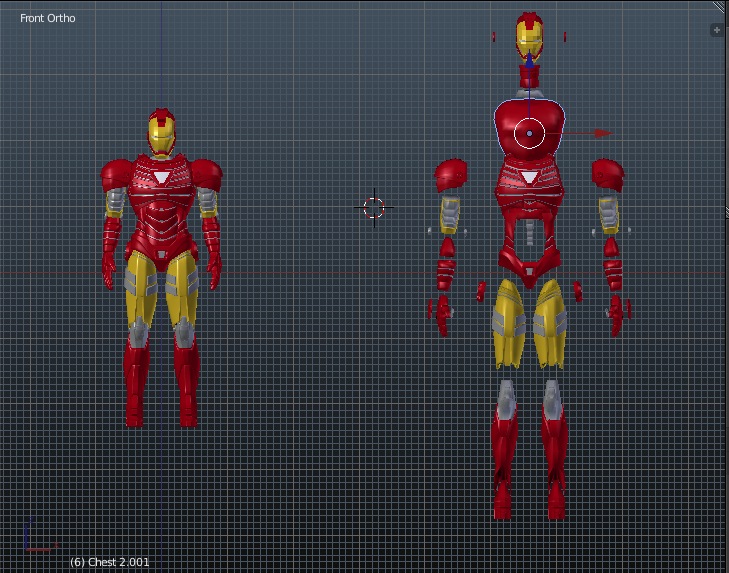Click the white circle transform manipulator center
This screenshot has width=729, height=573.
529,133
